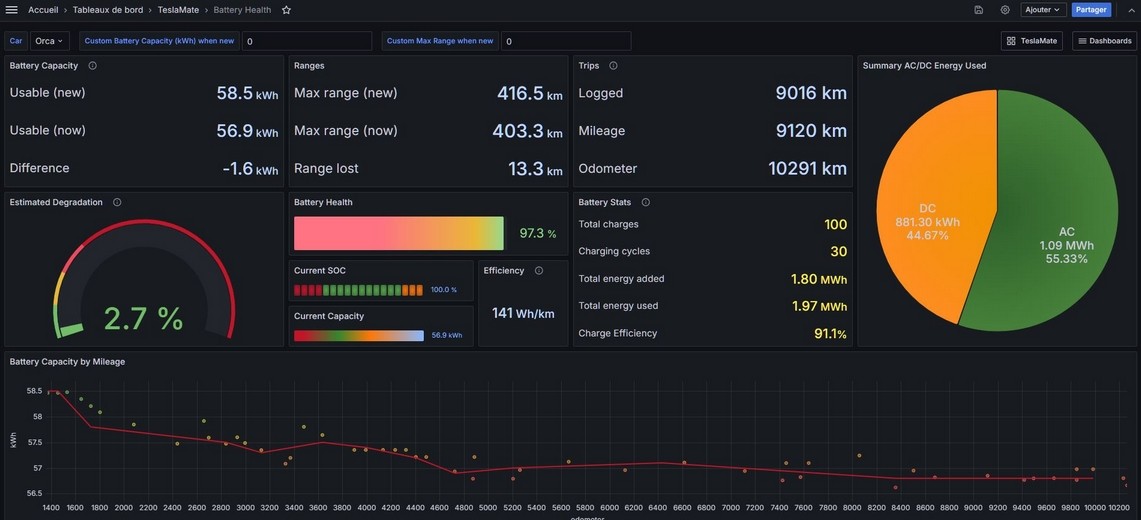Click Max range (now) 403.3 km value
Screen dimensions: 1141x520
click(528, 131)
